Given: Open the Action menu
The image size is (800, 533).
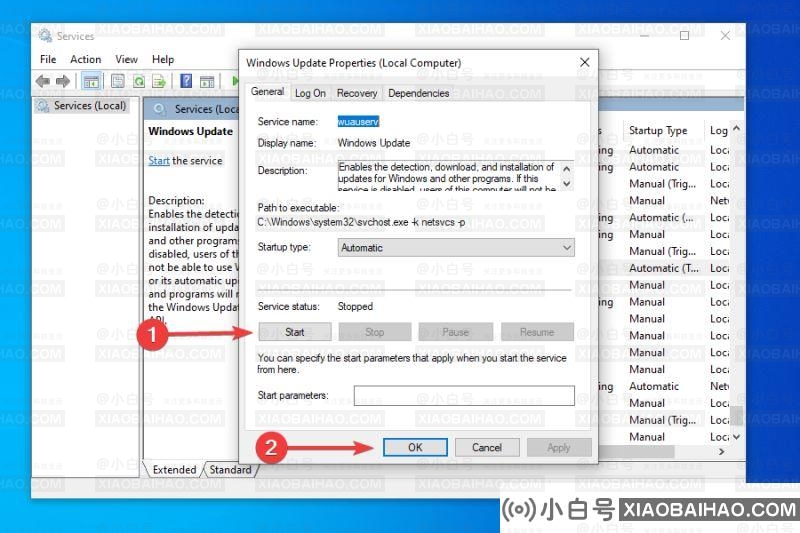Looking at the screenshot, I should (86, 59).
